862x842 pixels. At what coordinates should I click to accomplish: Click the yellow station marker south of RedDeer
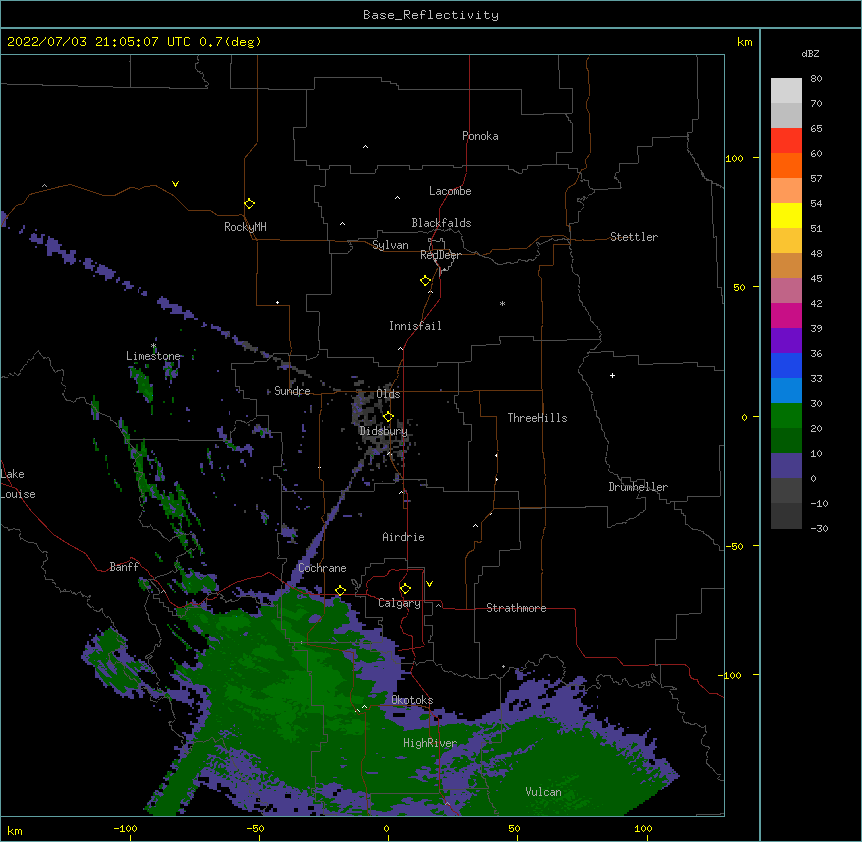pos(426,280)
